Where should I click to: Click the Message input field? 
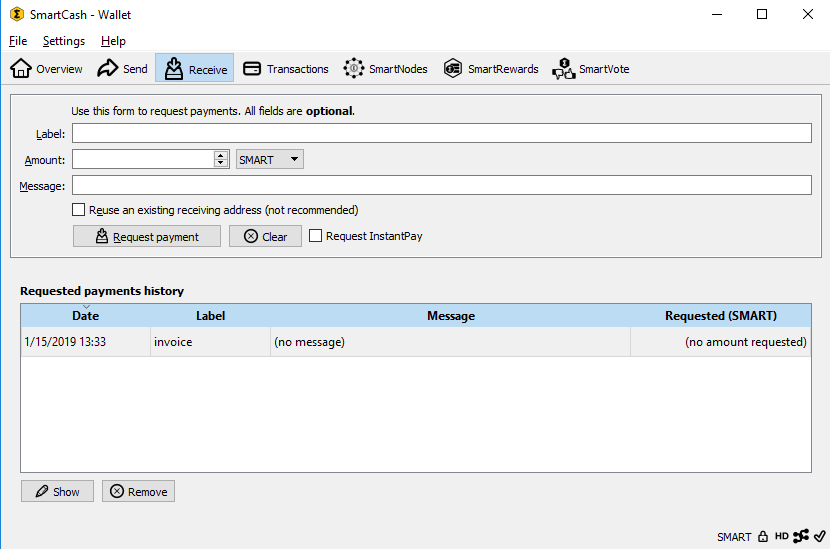(x=441, y=185)
